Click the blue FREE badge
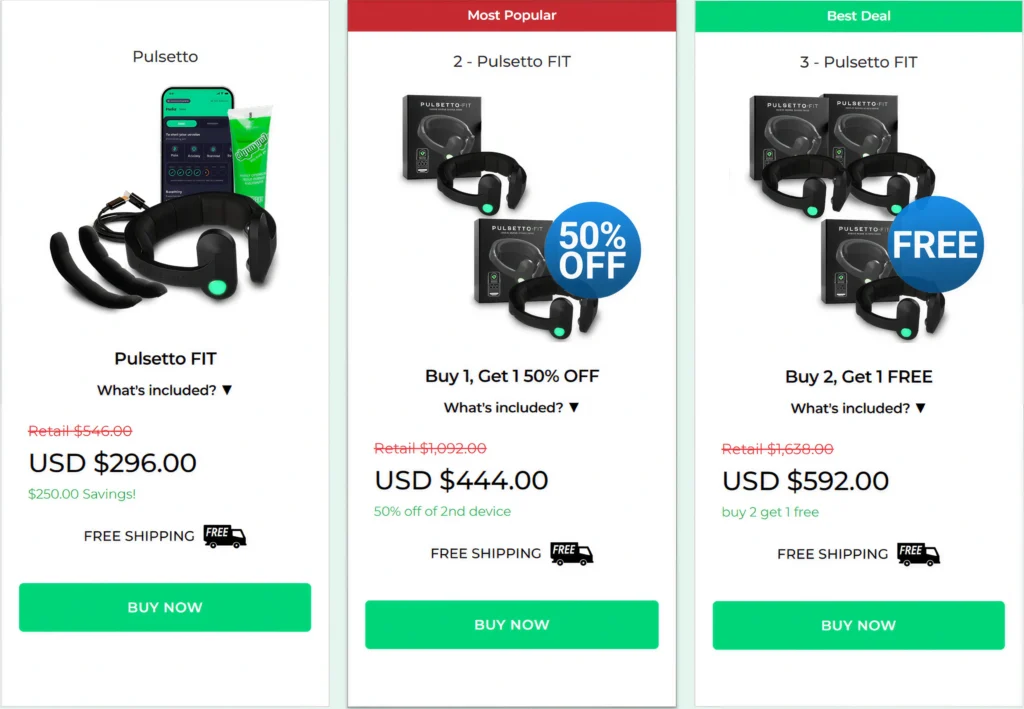 tap(936, 245)
